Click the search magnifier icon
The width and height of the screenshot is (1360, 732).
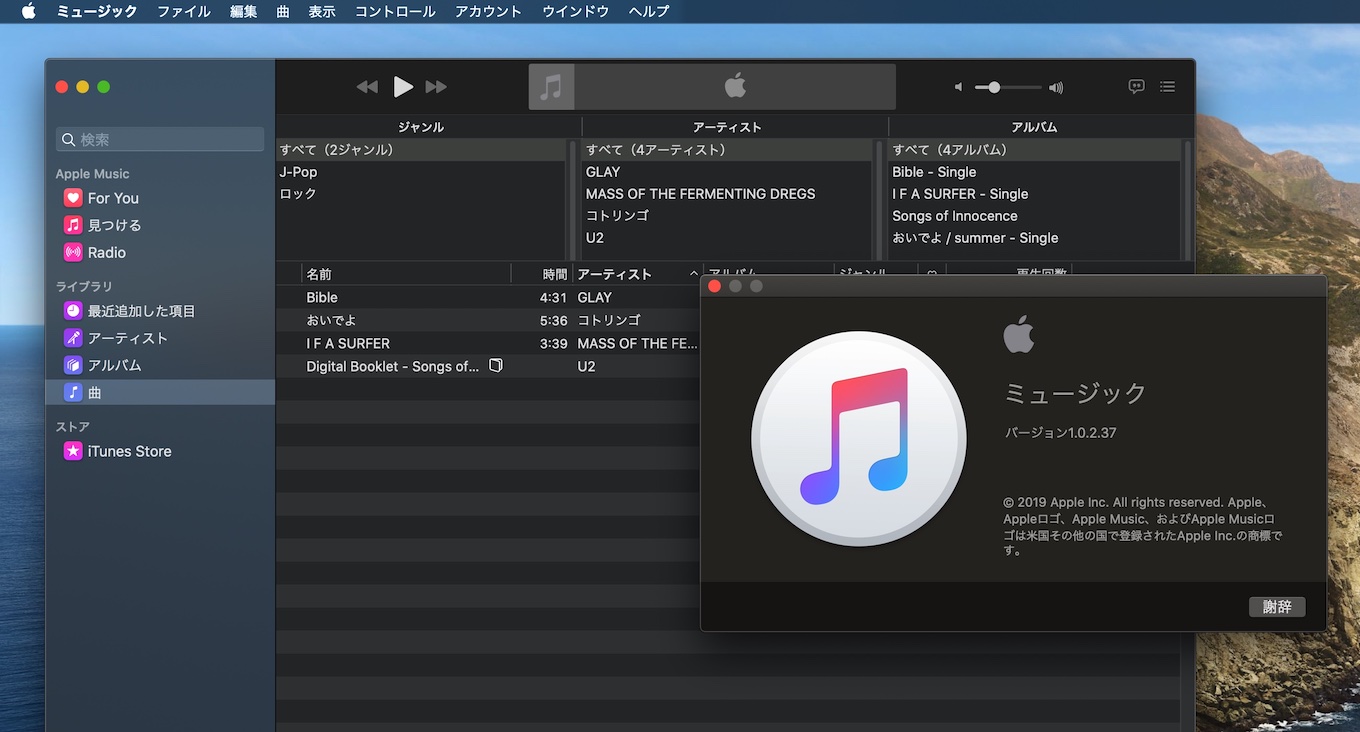point(69,140)
